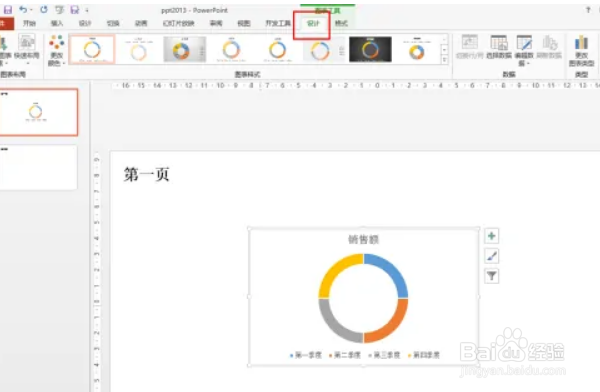Open the undo history dropdown arrow
The image size is (600, 392).
pyautogui.click(x=31, y=10)
